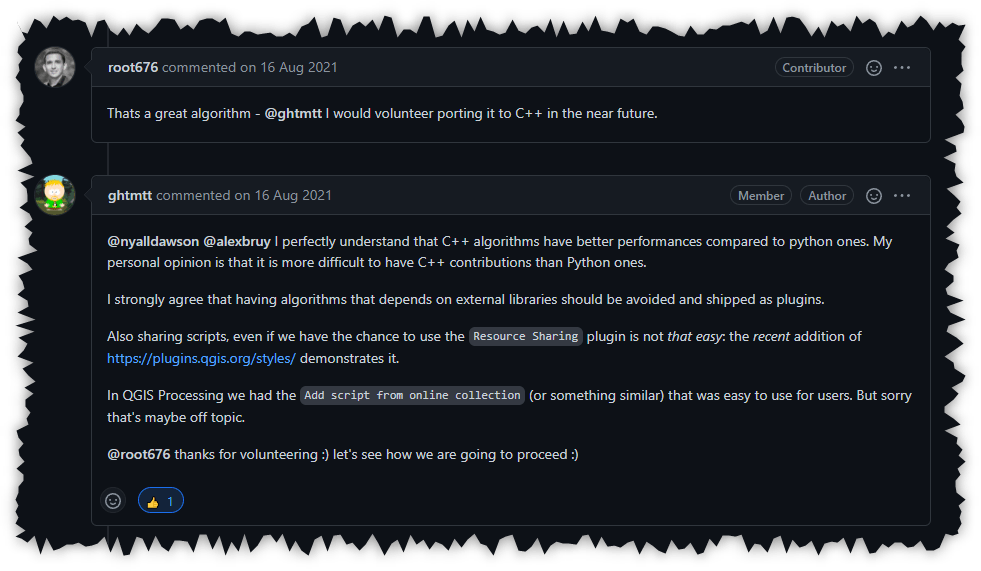The width and height of the screenshot is (981, 571).
Task: Open the options menu on ghtmtt's comment
Action: pos(902,196)
